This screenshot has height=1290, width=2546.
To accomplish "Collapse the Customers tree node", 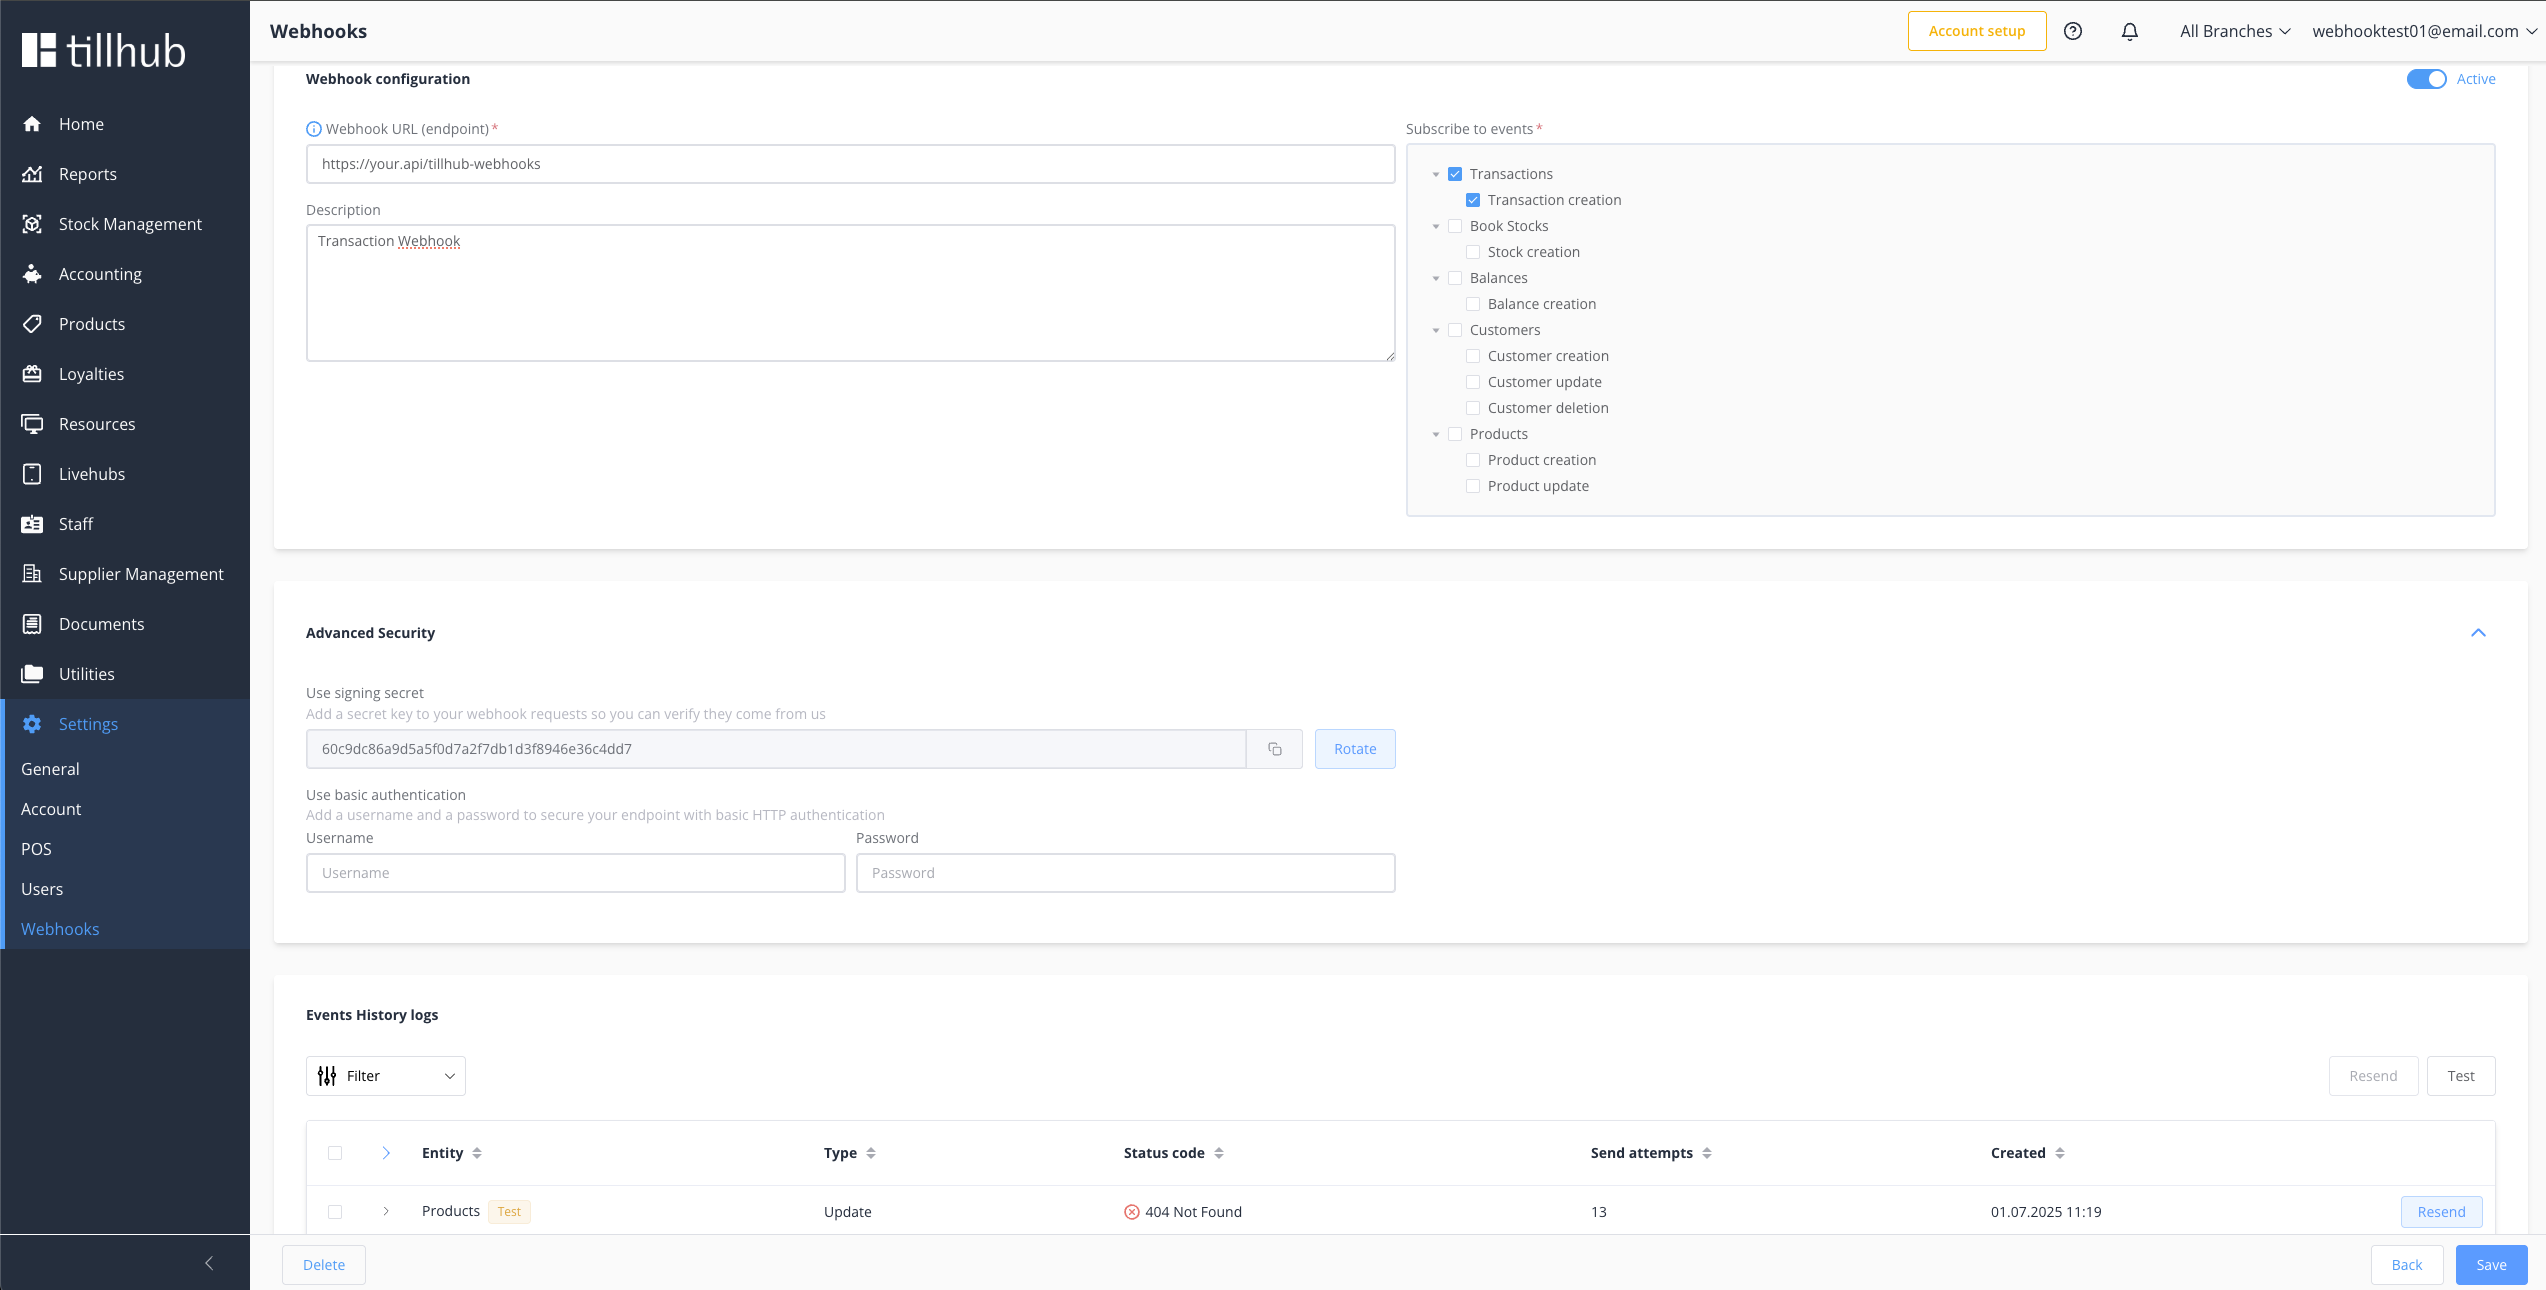I will click(1436, 330).
